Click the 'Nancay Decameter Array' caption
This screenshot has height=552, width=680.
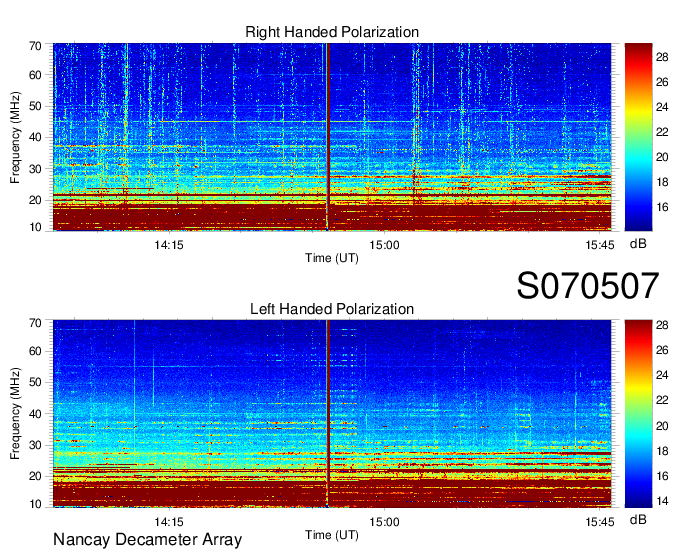coord(147,540)
